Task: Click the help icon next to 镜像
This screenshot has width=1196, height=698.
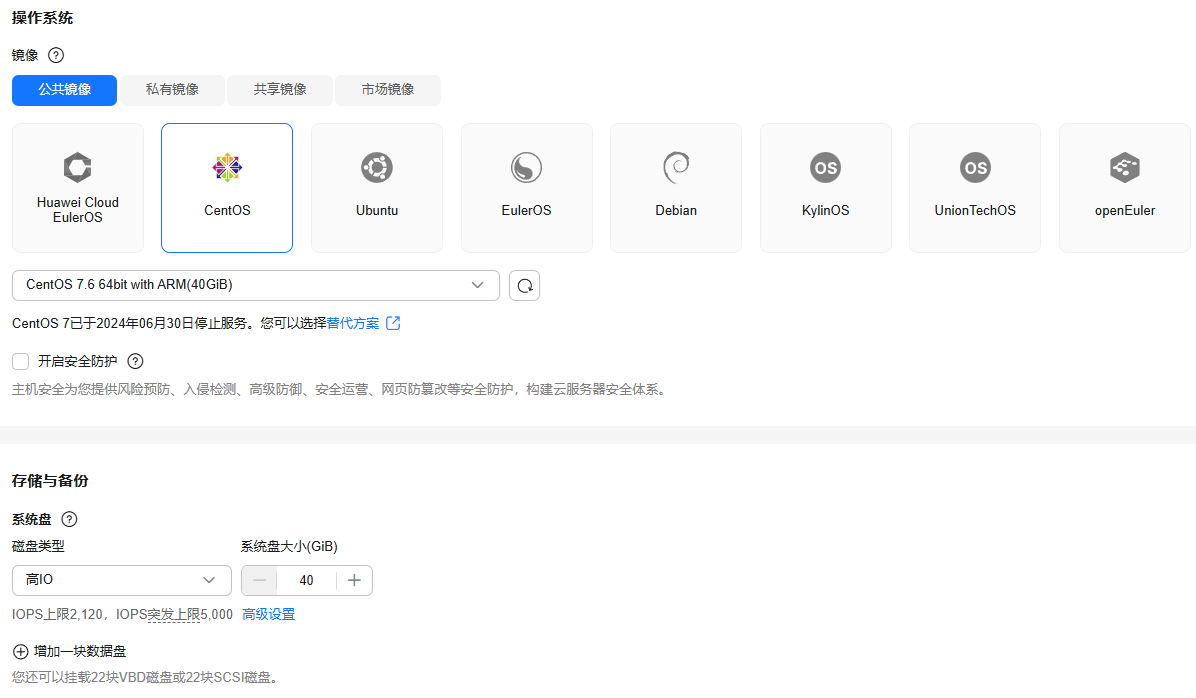Action: [56, 55]
